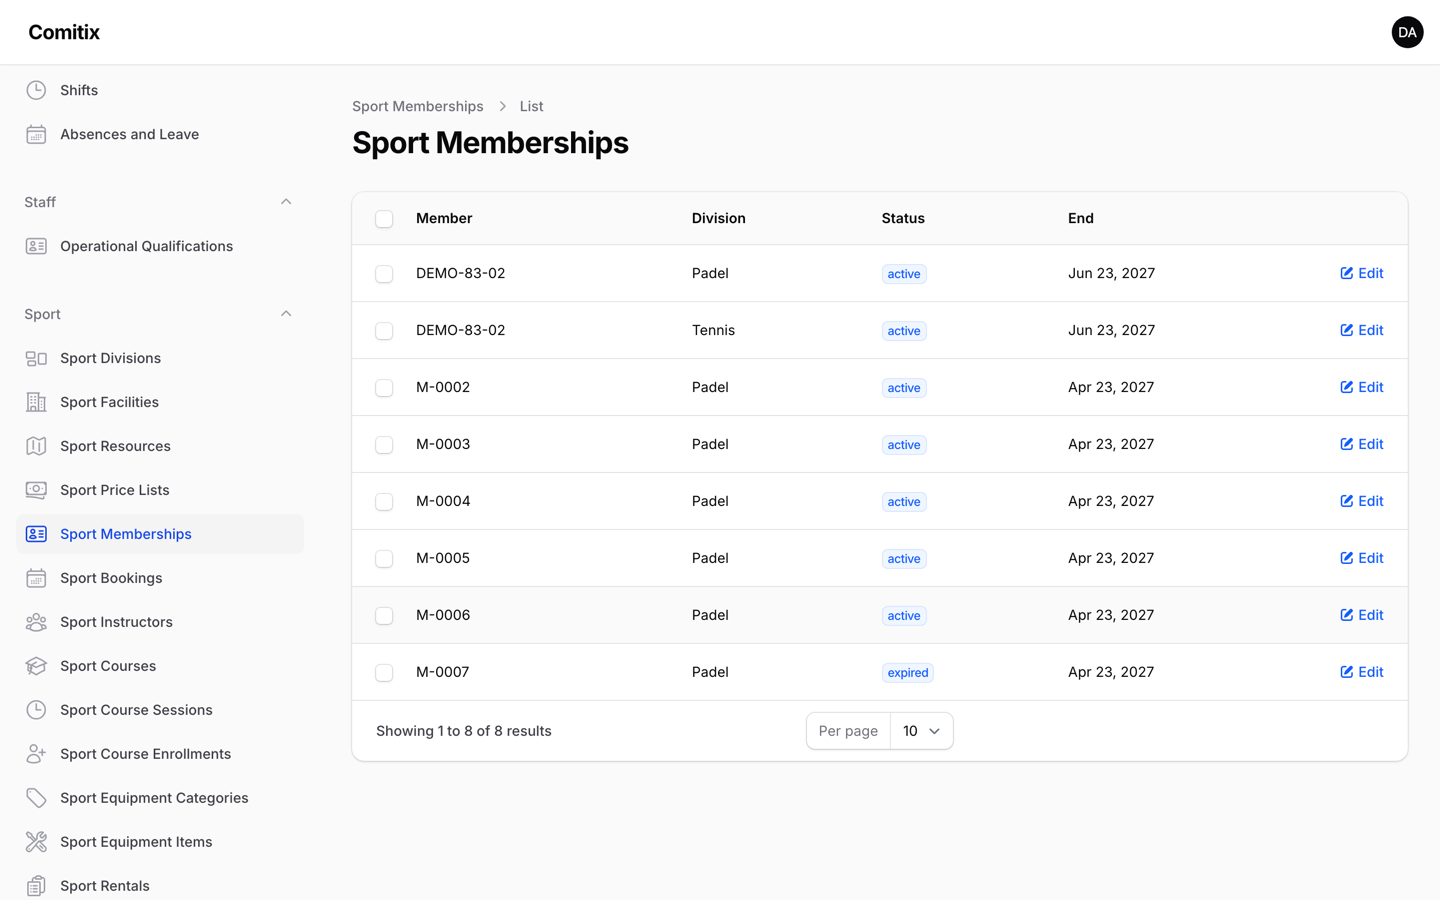This screenshot has height=900, width=1440.
Task: Click 'Showing 1 to 8 of 8 results' text
Action: click(x=464, y=731)
